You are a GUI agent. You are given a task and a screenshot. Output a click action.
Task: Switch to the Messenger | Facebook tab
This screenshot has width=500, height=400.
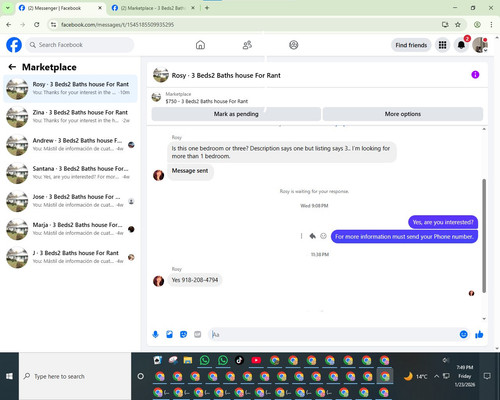[x=61, y=8]
